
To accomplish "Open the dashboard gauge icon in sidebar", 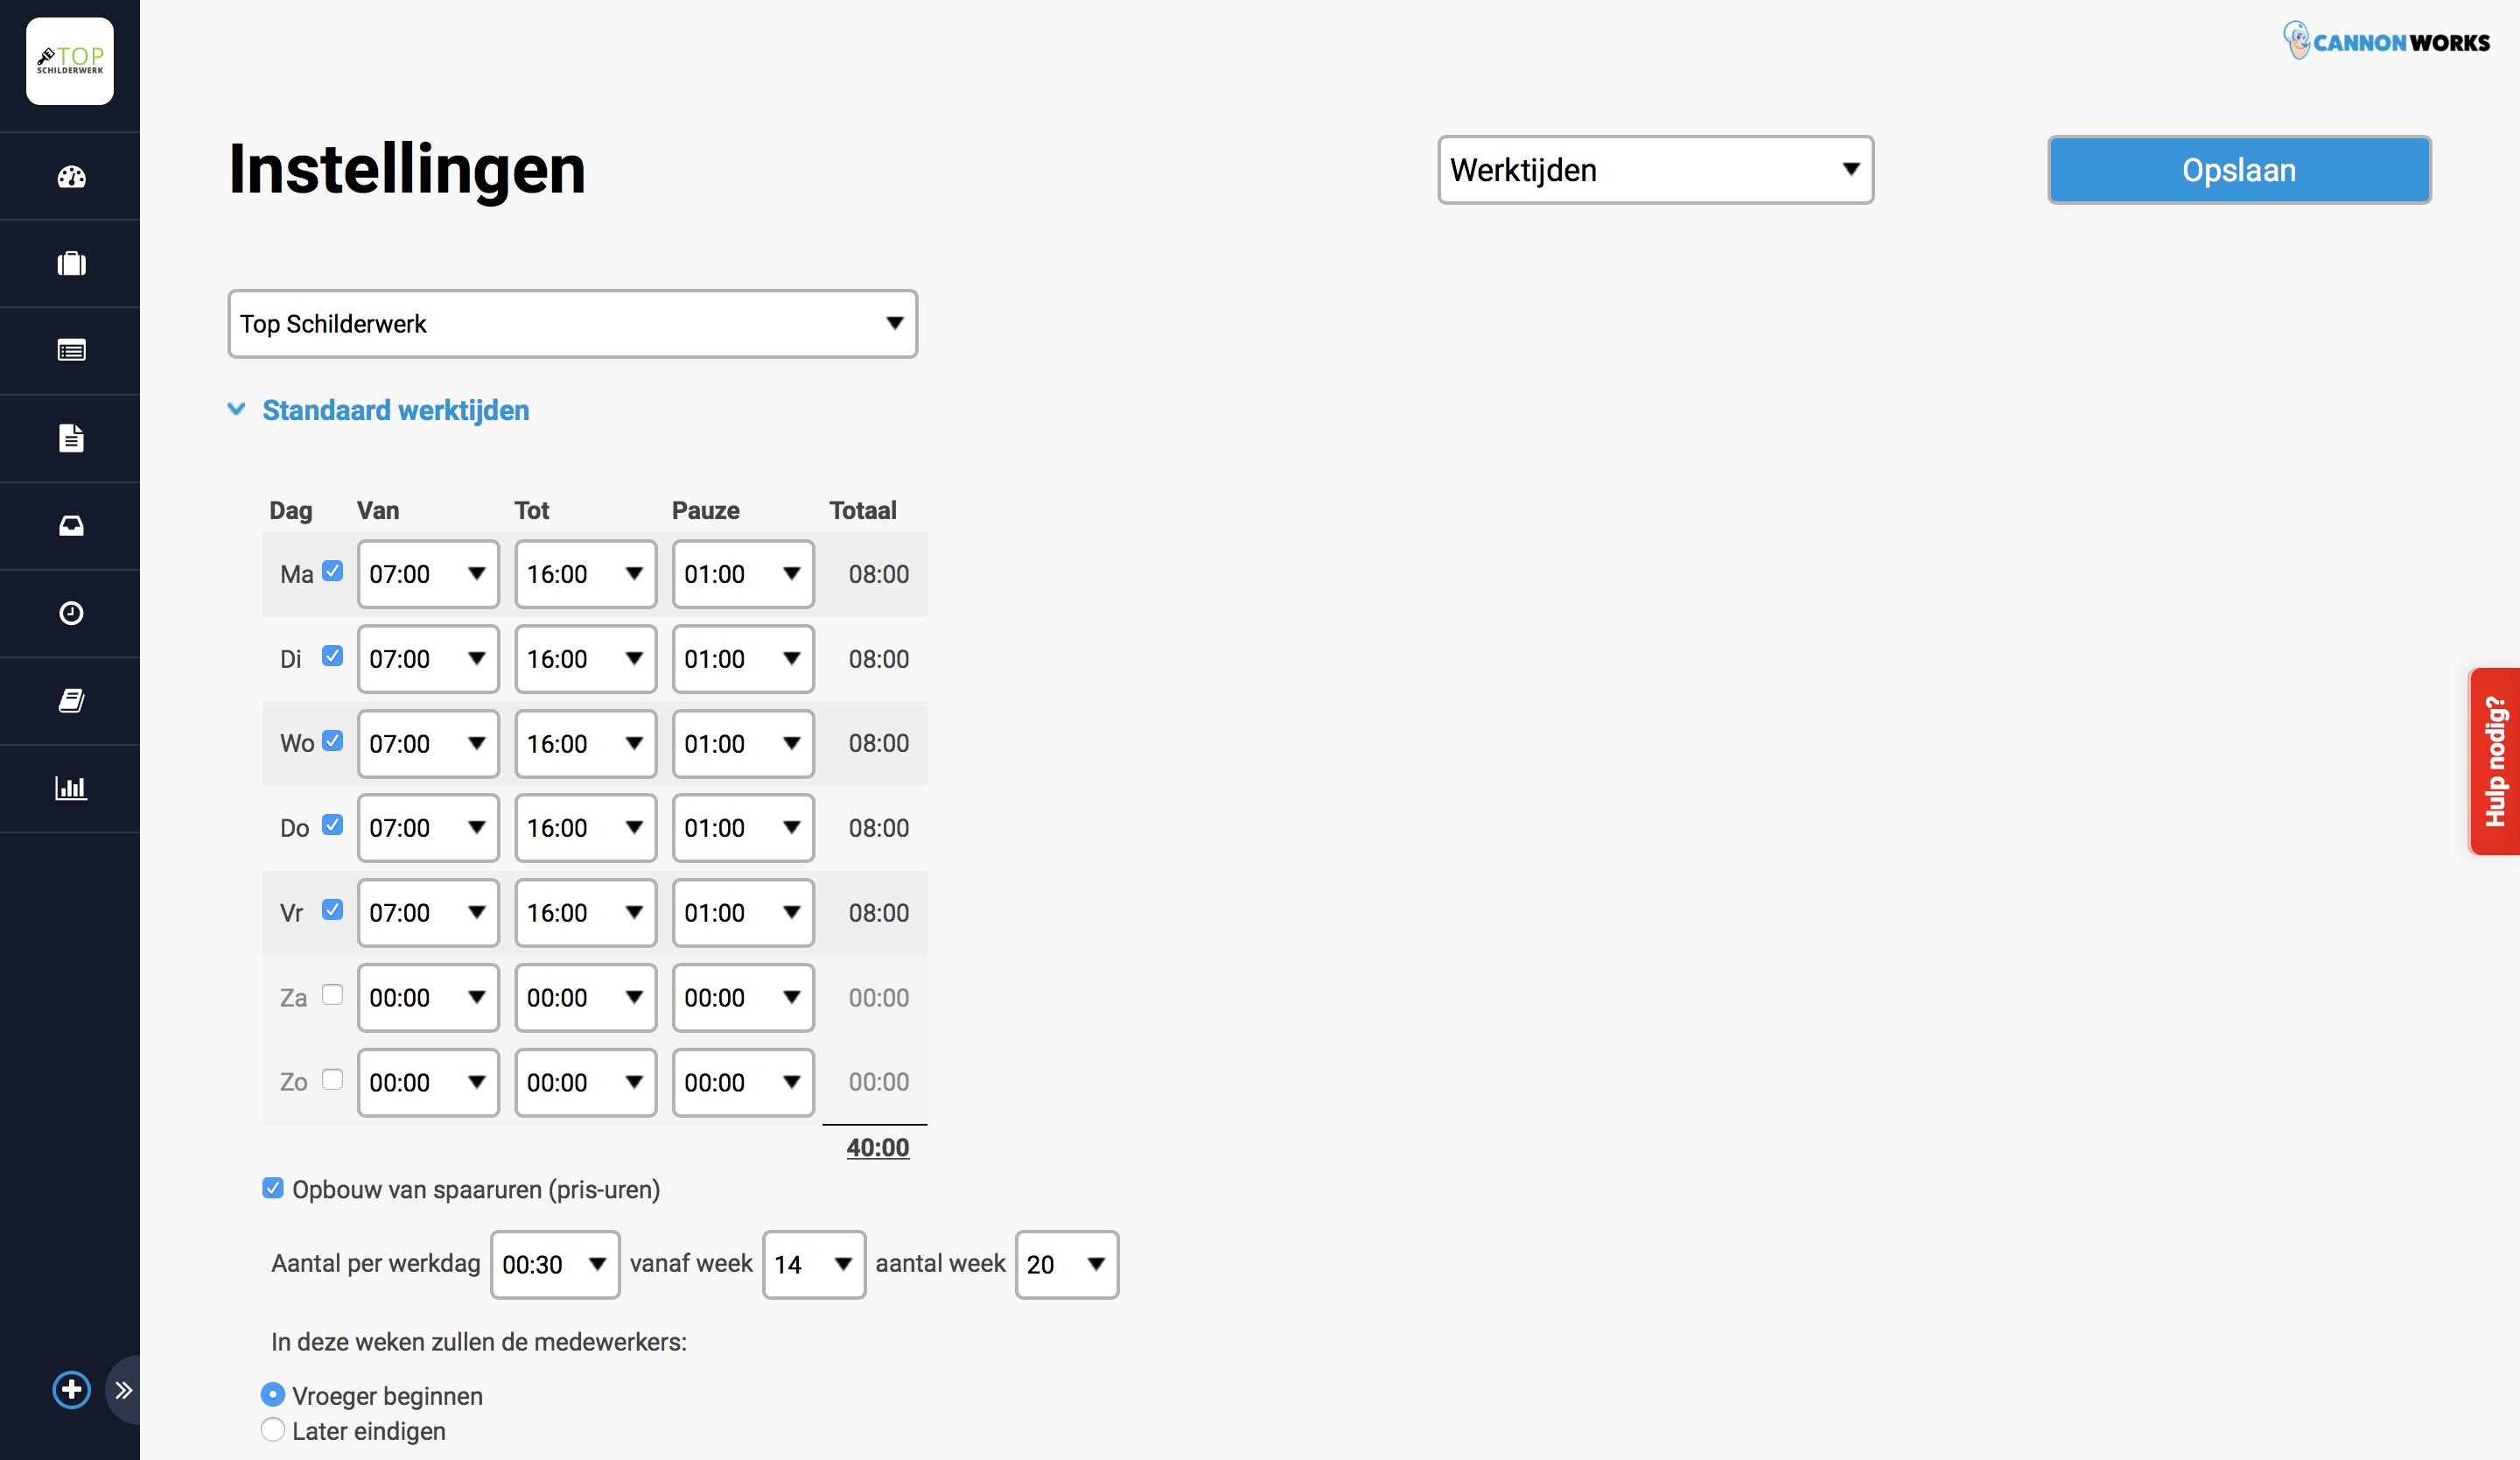I will (71, 177).
